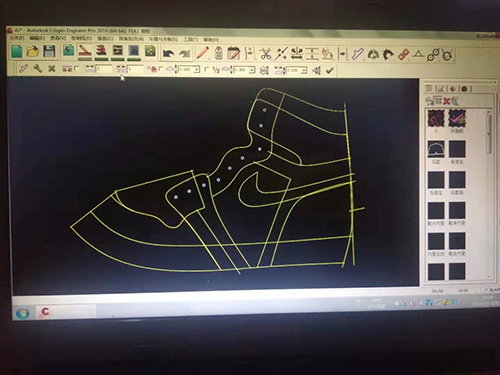500x375 pixels.
Task: Click the purple shoe-shaped tool icon
Action: 357,54
